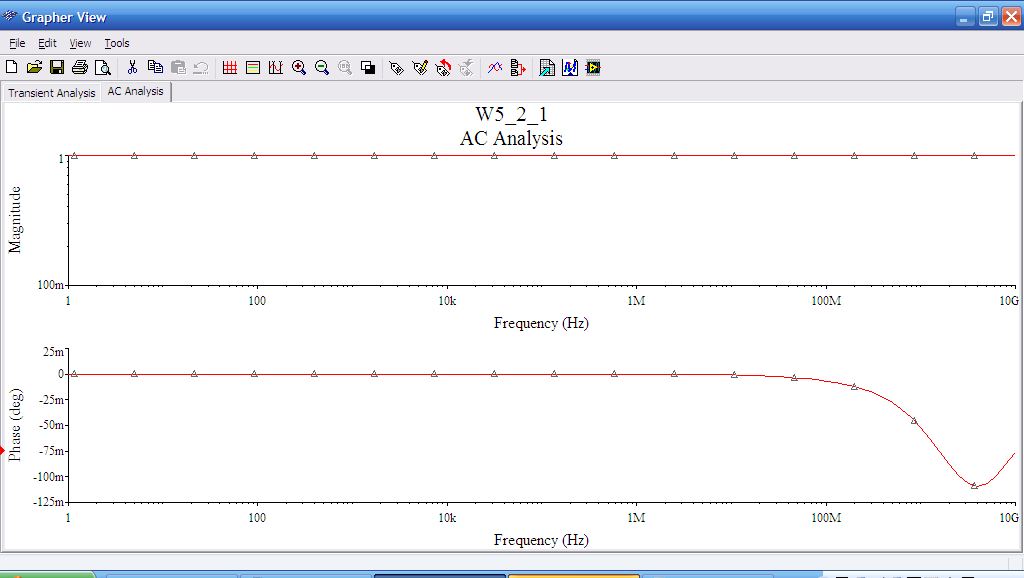Viewport: 1024px width, 578px height.
Task: Toggle the Show Cursors icon
Action: click(276, 67)
